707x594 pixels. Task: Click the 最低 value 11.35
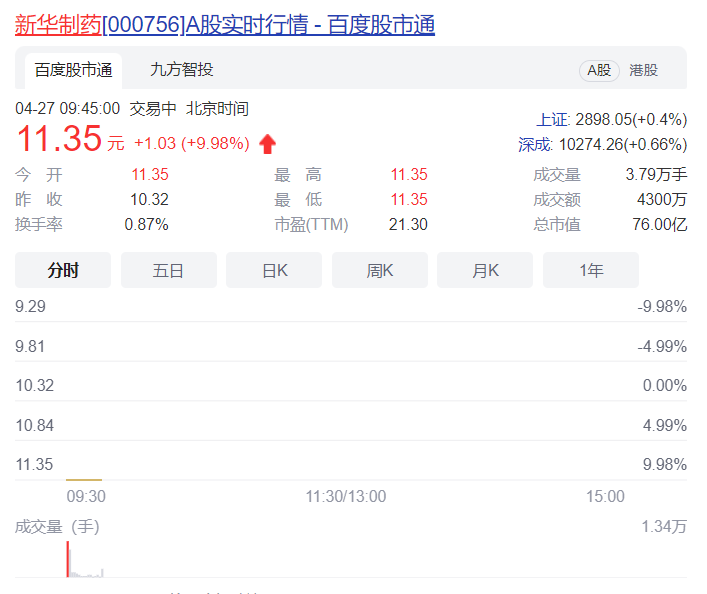point(409,199)
